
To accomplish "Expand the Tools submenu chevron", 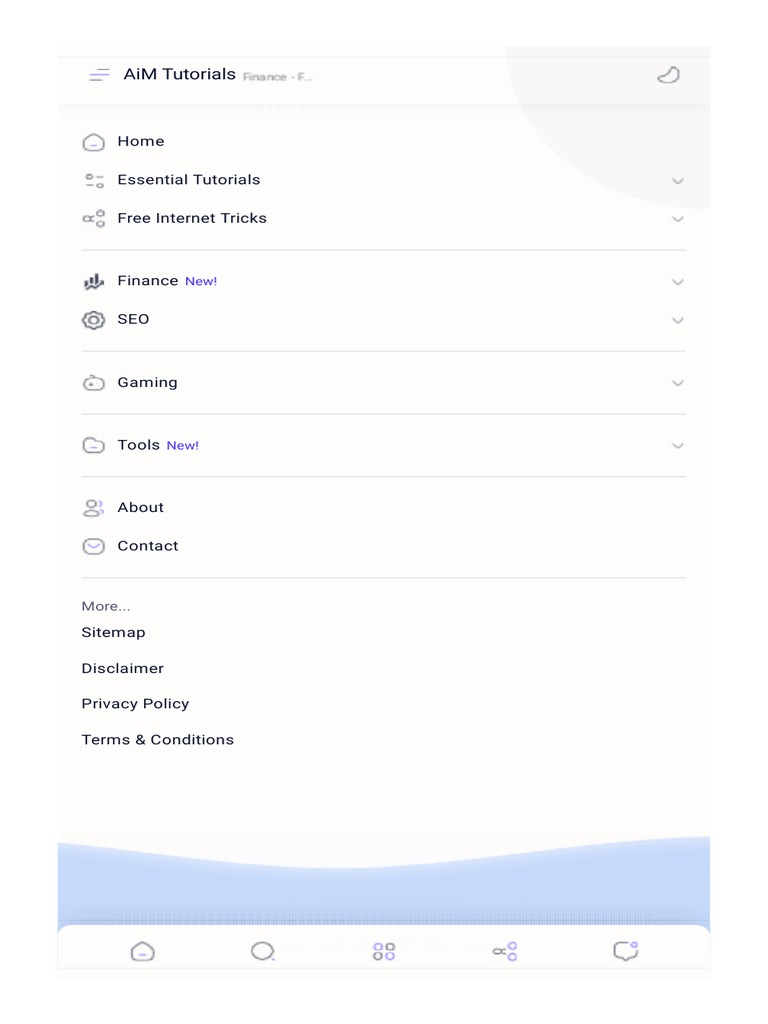I will [x=678, y=446].
